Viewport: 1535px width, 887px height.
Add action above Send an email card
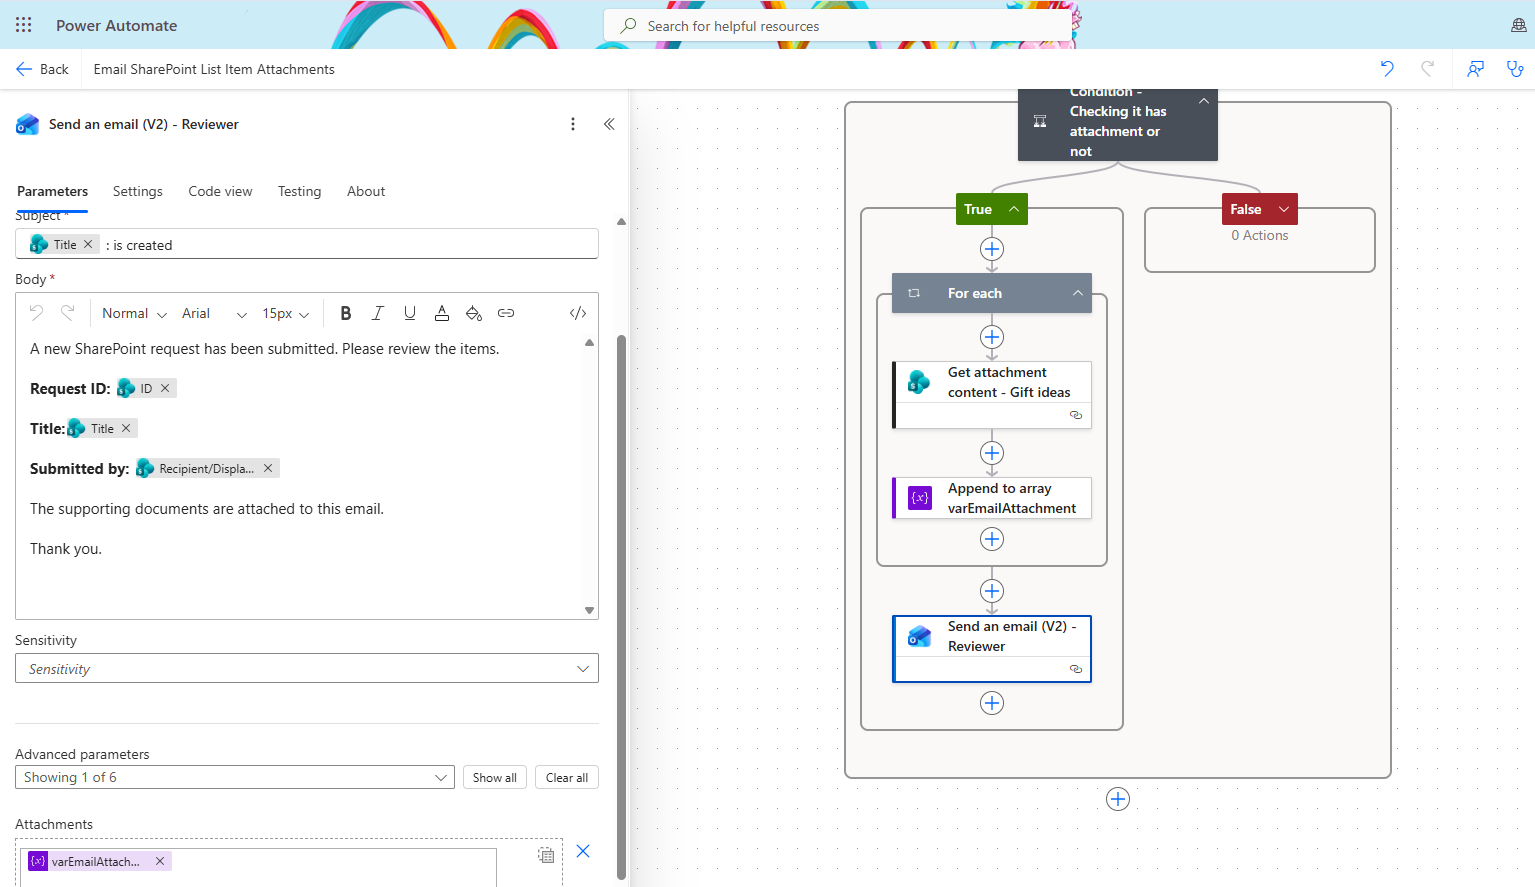coord(992,591)
